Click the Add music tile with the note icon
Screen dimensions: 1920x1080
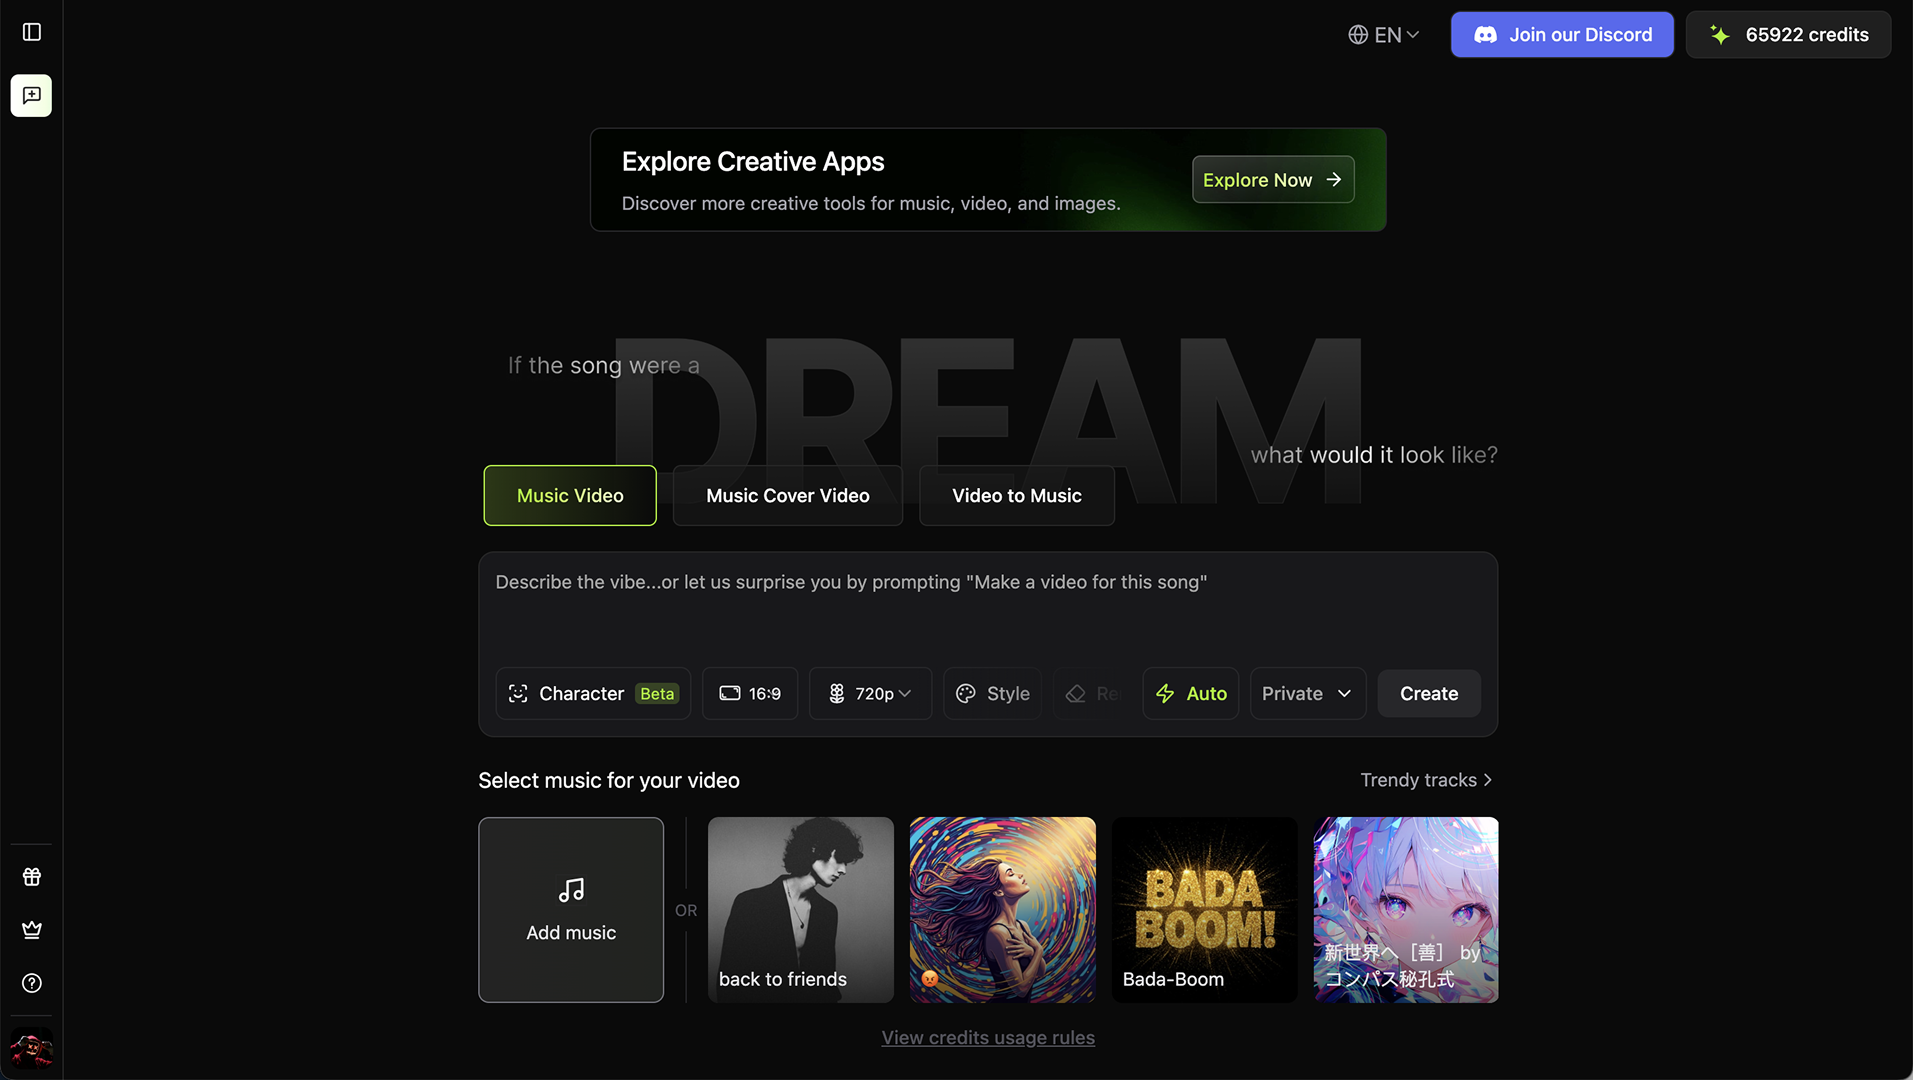coord(571,909)
